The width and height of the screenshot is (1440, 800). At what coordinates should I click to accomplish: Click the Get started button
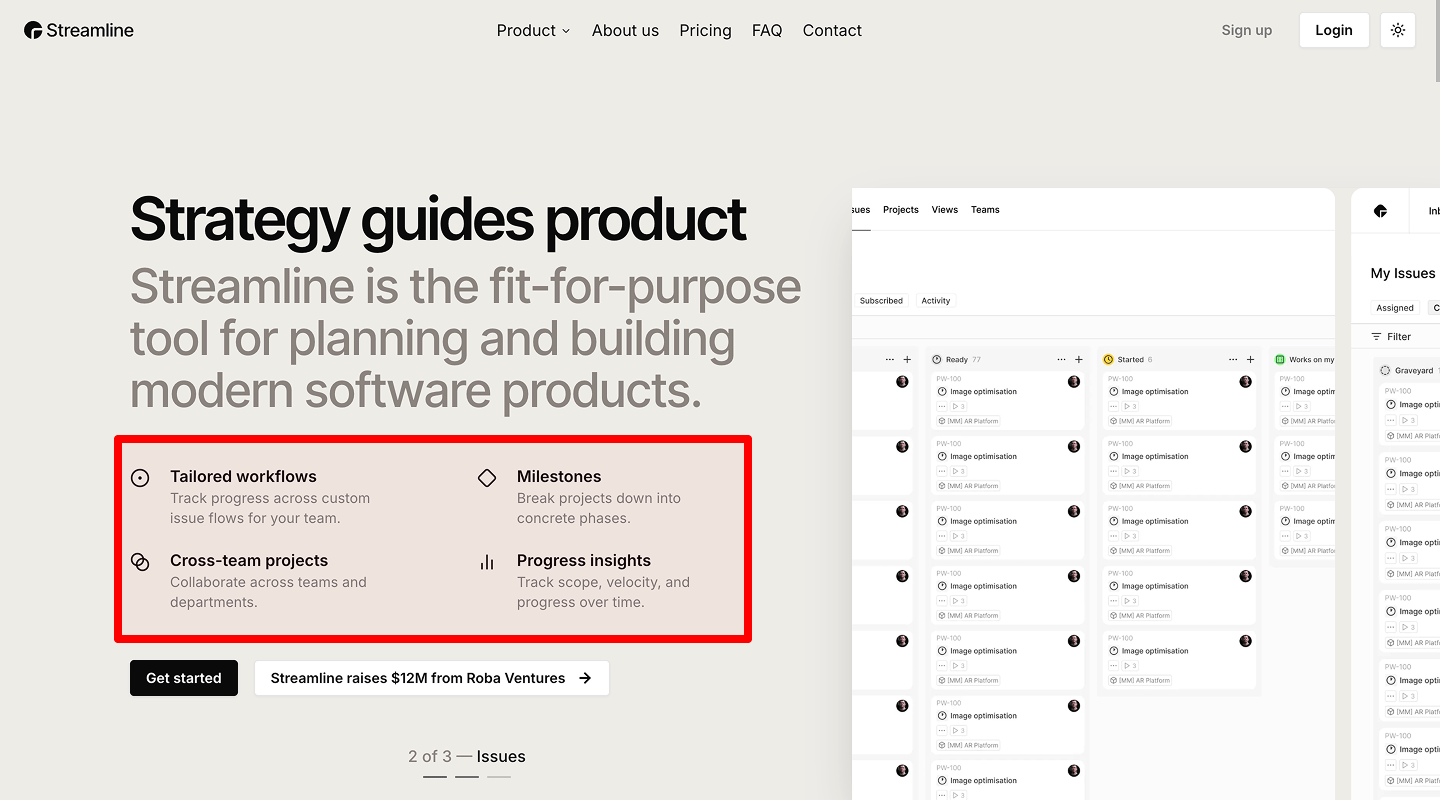183,678
